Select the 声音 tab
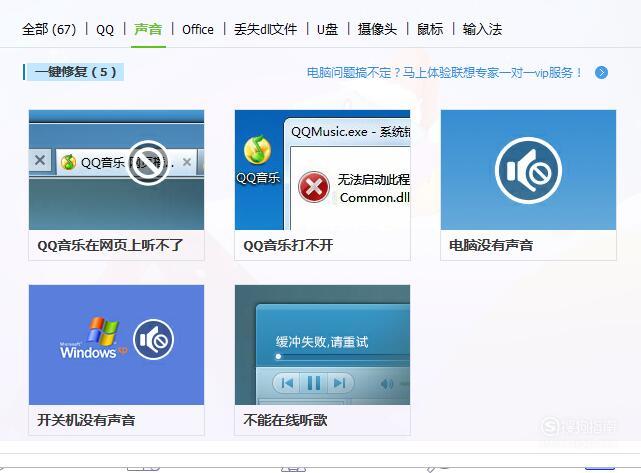Viewport: 641px width, 473px height. click(148, 29)
